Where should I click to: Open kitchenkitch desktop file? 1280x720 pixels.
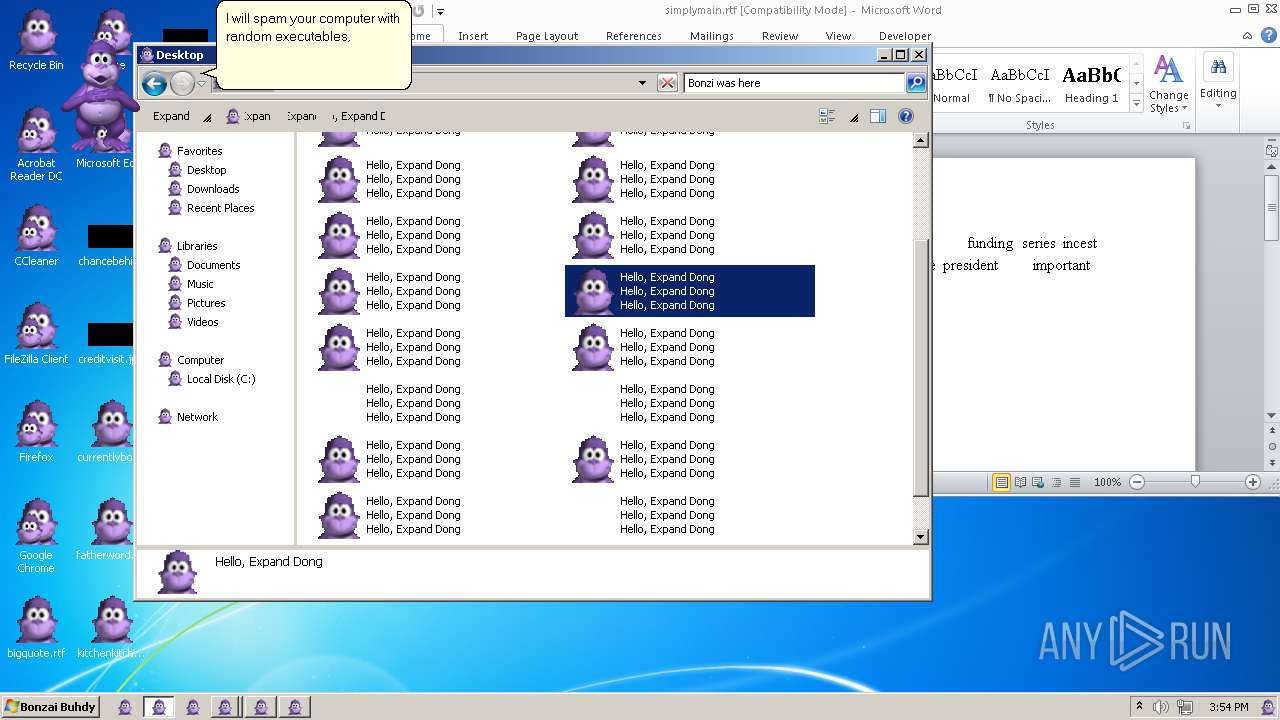click(x=111, y=629)
